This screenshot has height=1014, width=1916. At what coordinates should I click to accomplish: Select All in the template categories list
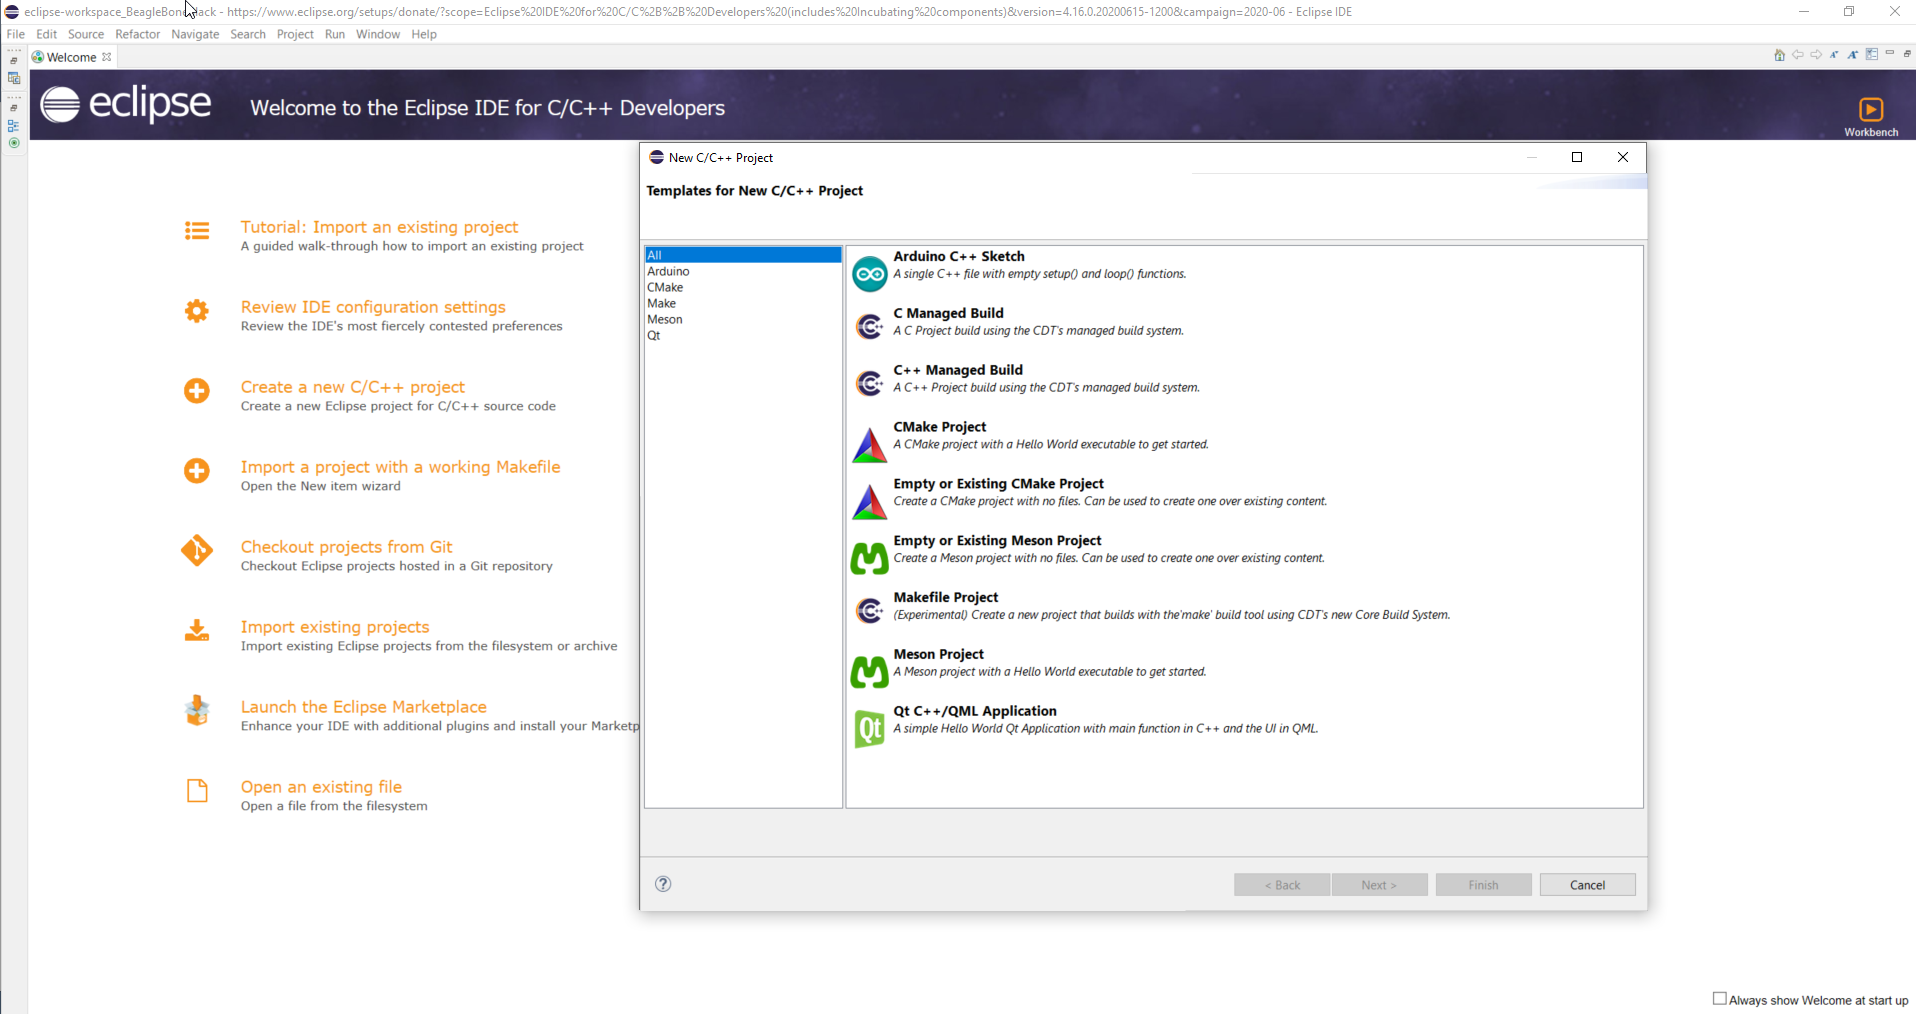pyautogui.click(x=743, y=255)
